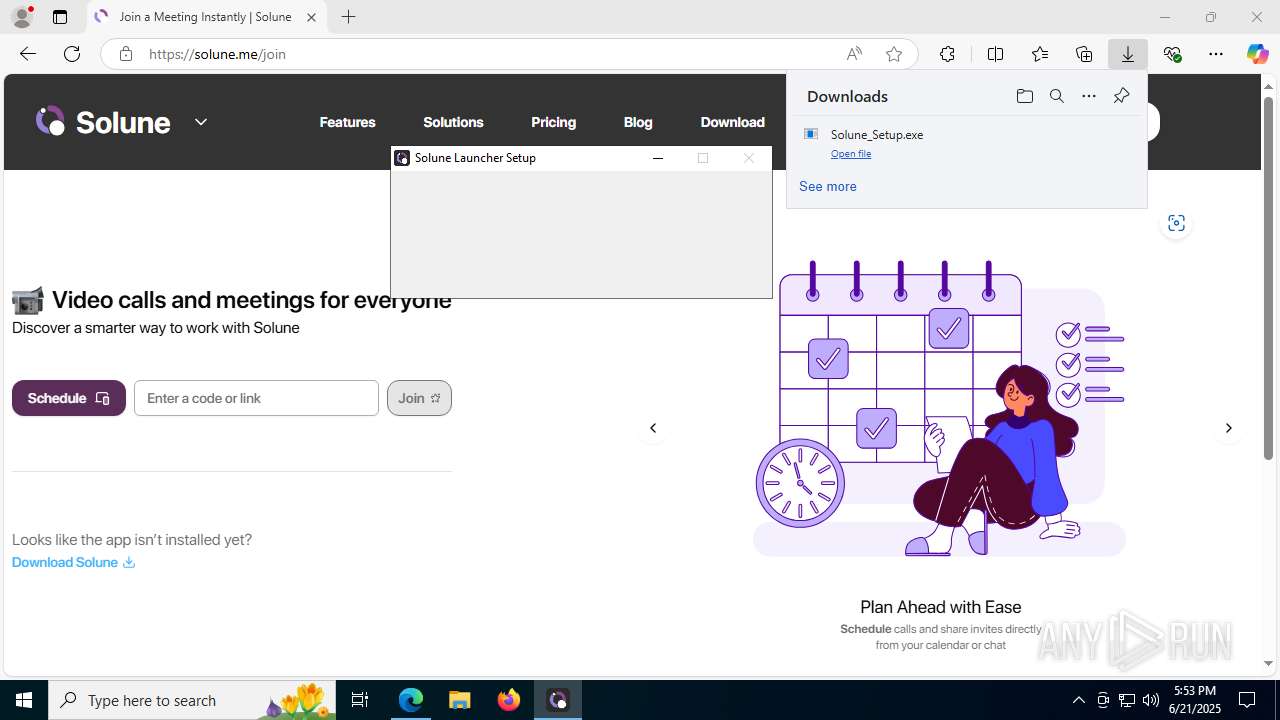Click the page vertical scrollbar
This screenshot has width=1280, height=720.
(x=1268, y=277)
